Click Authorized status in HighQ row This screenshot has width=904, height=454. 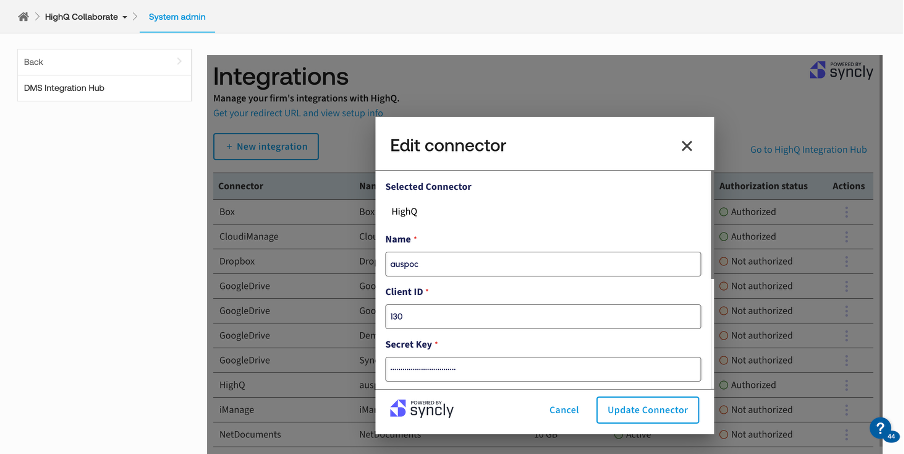[x=748, y=385]
